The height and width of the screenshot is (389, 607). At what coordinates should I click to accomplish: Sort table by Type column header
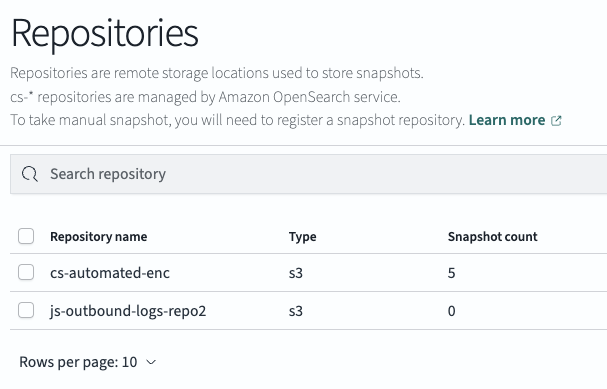(302, 236)
